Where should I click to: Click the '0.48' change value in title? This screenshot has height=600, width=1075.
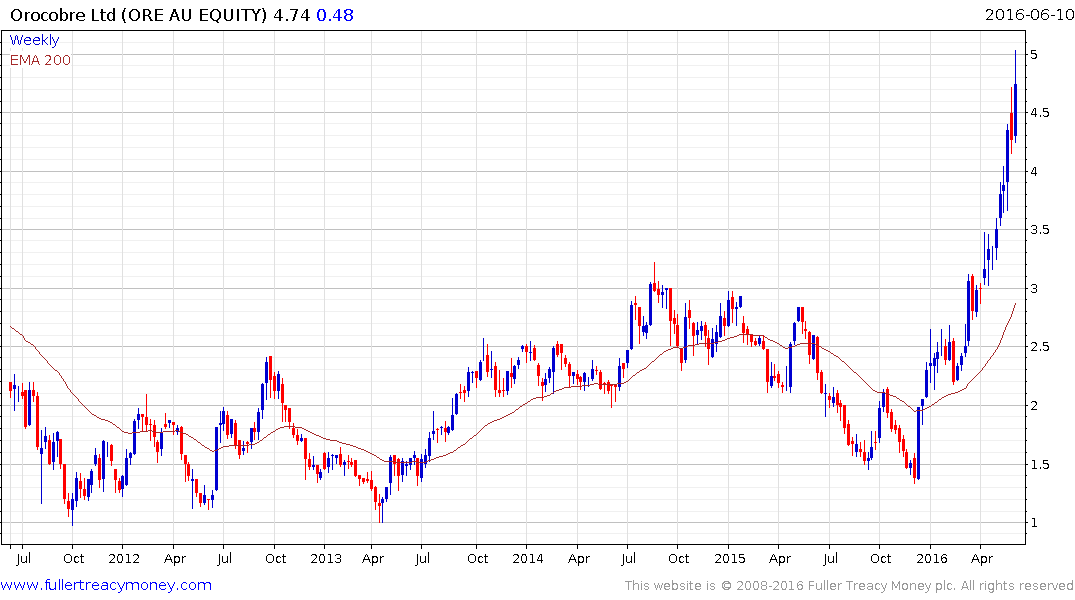pos(335,14)
